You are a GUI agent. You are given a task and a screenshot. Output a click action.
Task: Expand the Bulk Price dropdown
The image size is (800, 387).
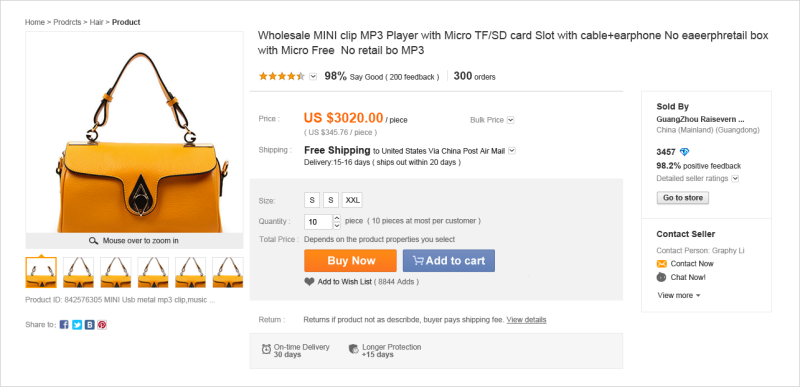pos(511,120)
